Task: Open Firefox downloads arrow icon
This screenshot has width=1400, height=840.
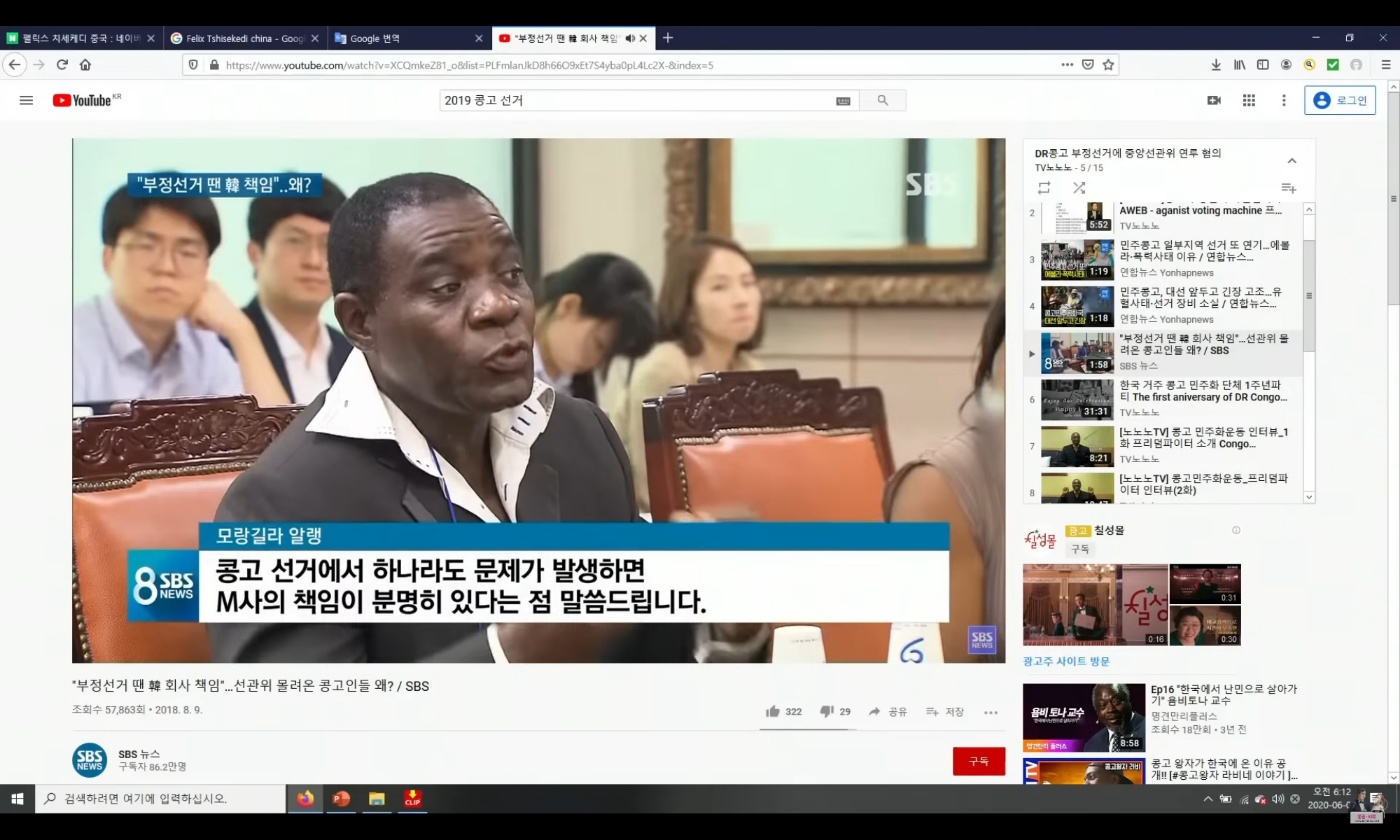Action: click(1216, 65)
